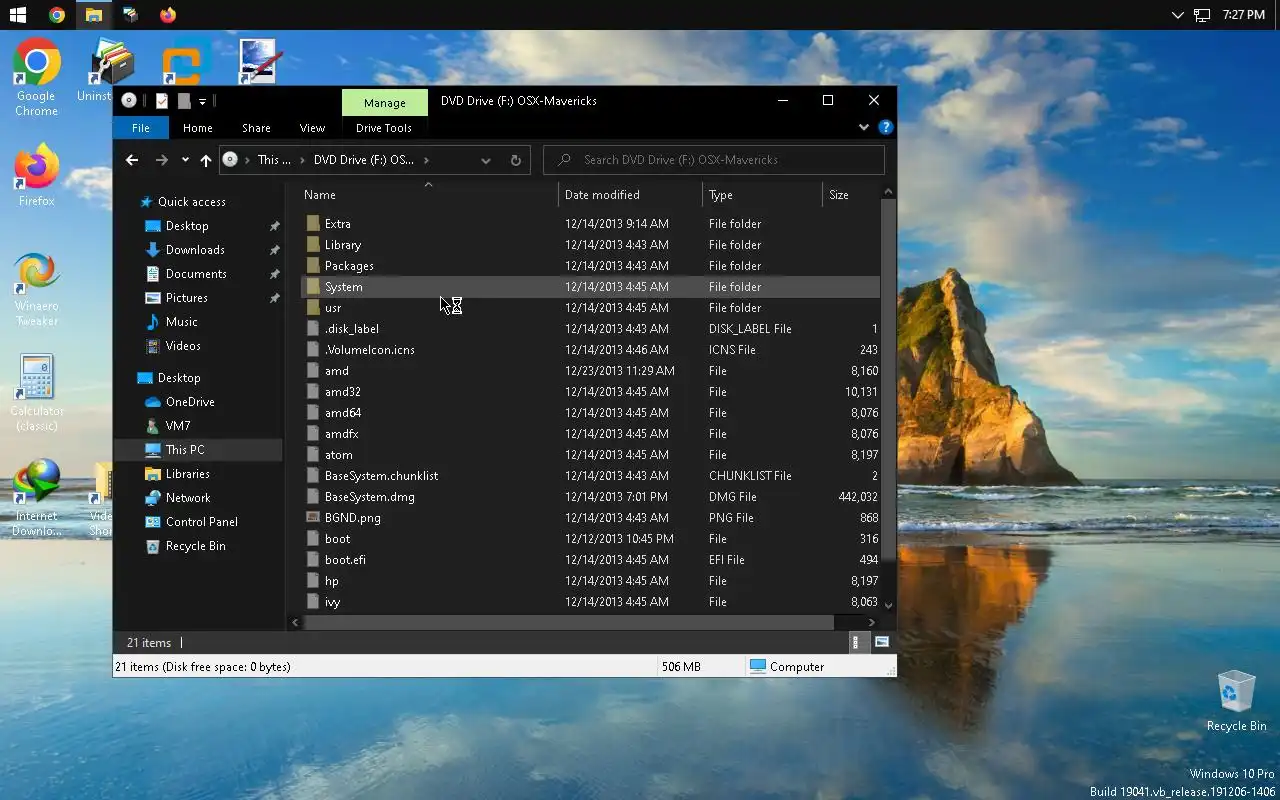Click the horizontal scrollbar in file list
The image size is (1280, 800).
tap(568, 622)
